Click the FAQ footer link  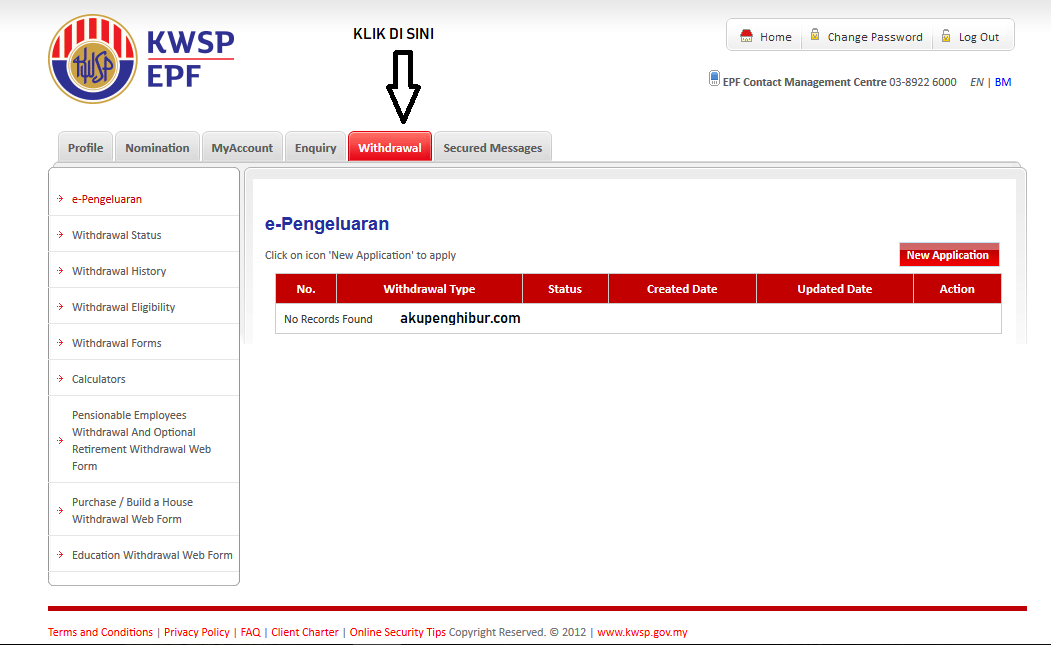pyautogui.click(x=250, y=632)
